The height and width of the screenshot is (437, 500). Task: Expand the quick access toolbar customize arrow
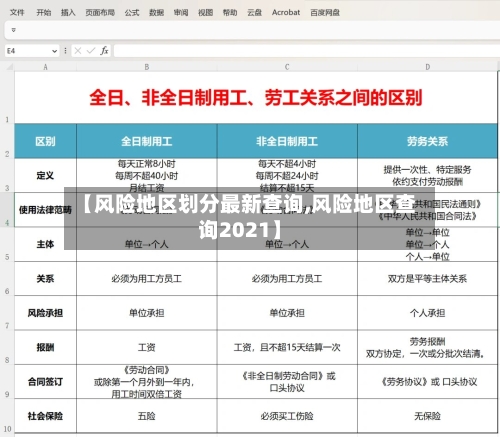click(14, 30)
